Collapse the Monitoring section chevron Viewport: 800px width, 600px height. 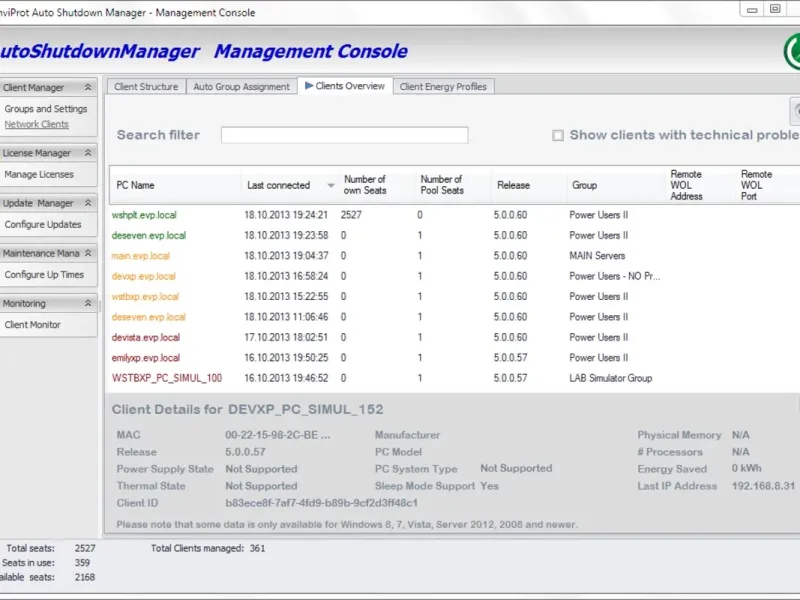point(88,303)
